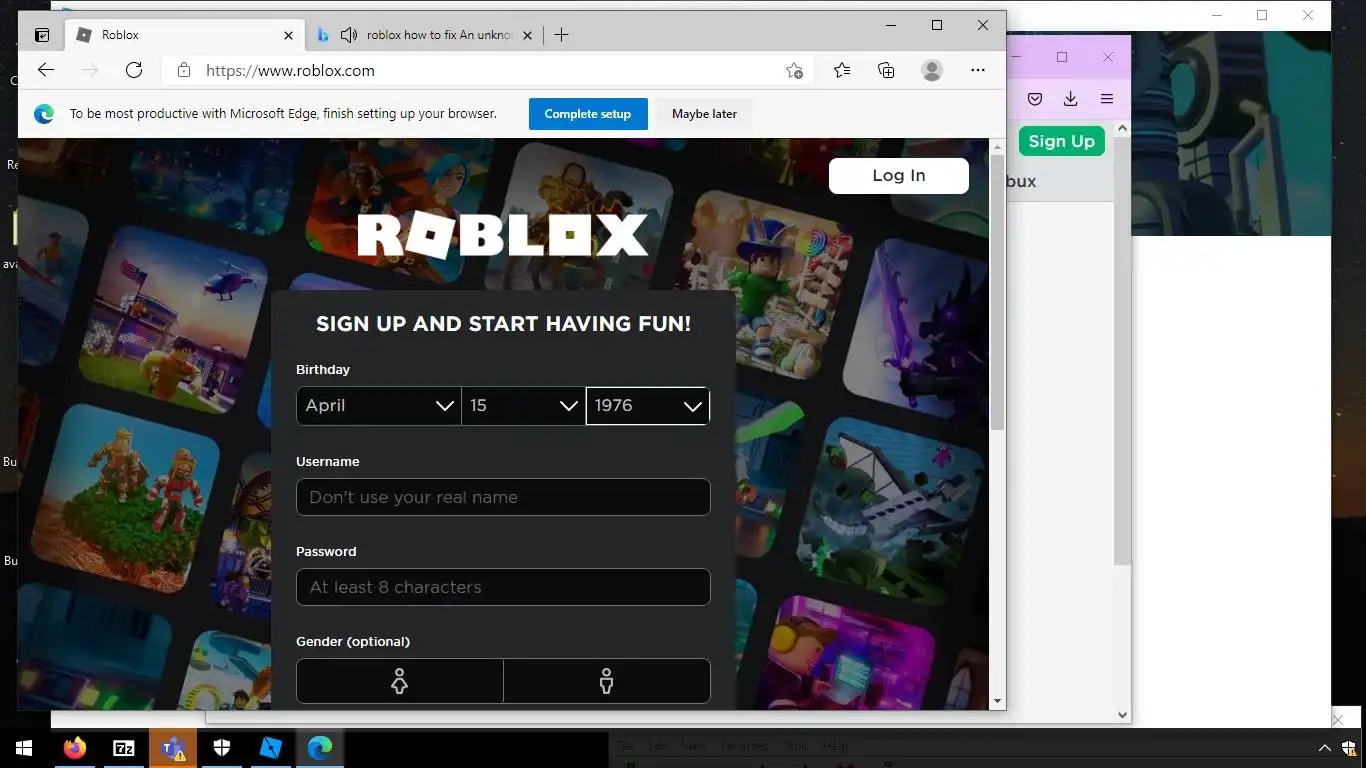Close the Roblox tab

(288, 35)
